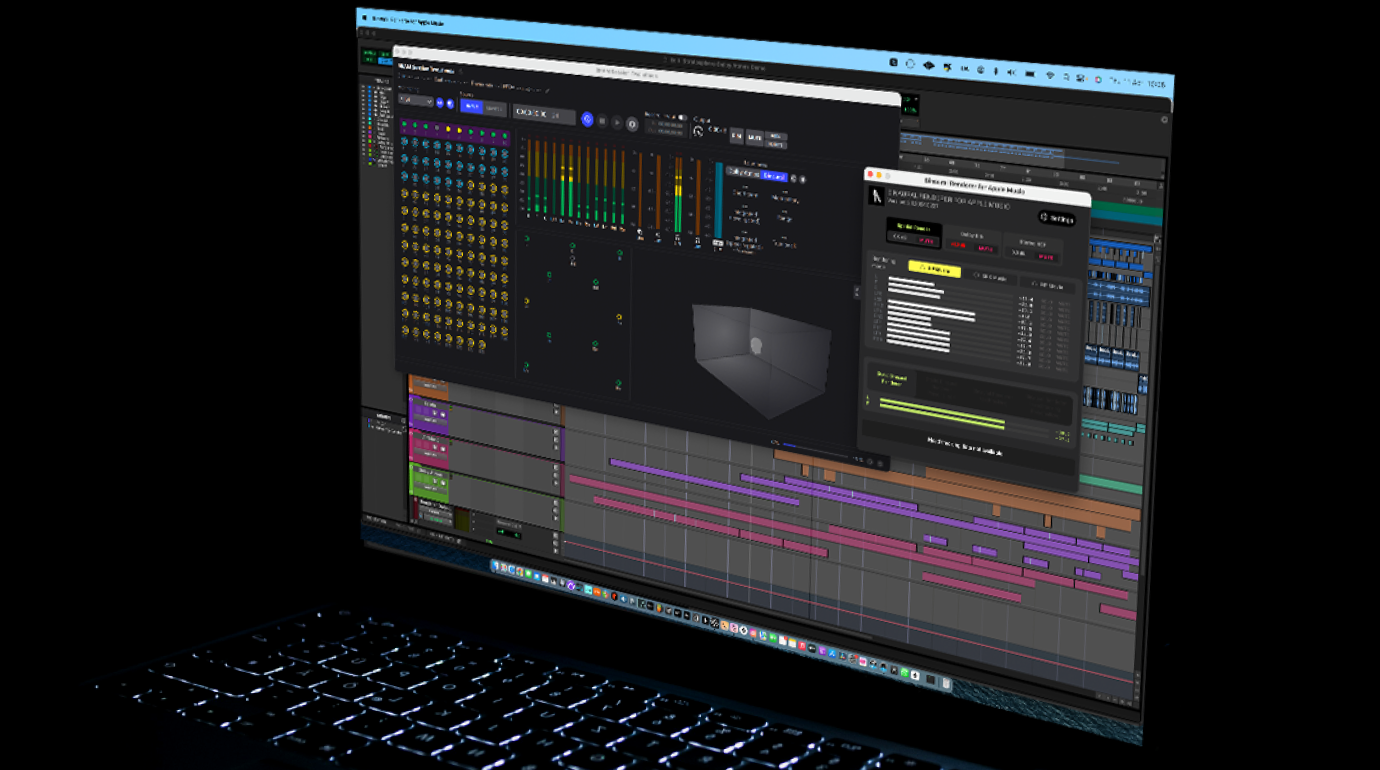Click the Wi-Fi icon in the menu bar
This screenshot has height=770, width=1380.
click(1050, 75)
